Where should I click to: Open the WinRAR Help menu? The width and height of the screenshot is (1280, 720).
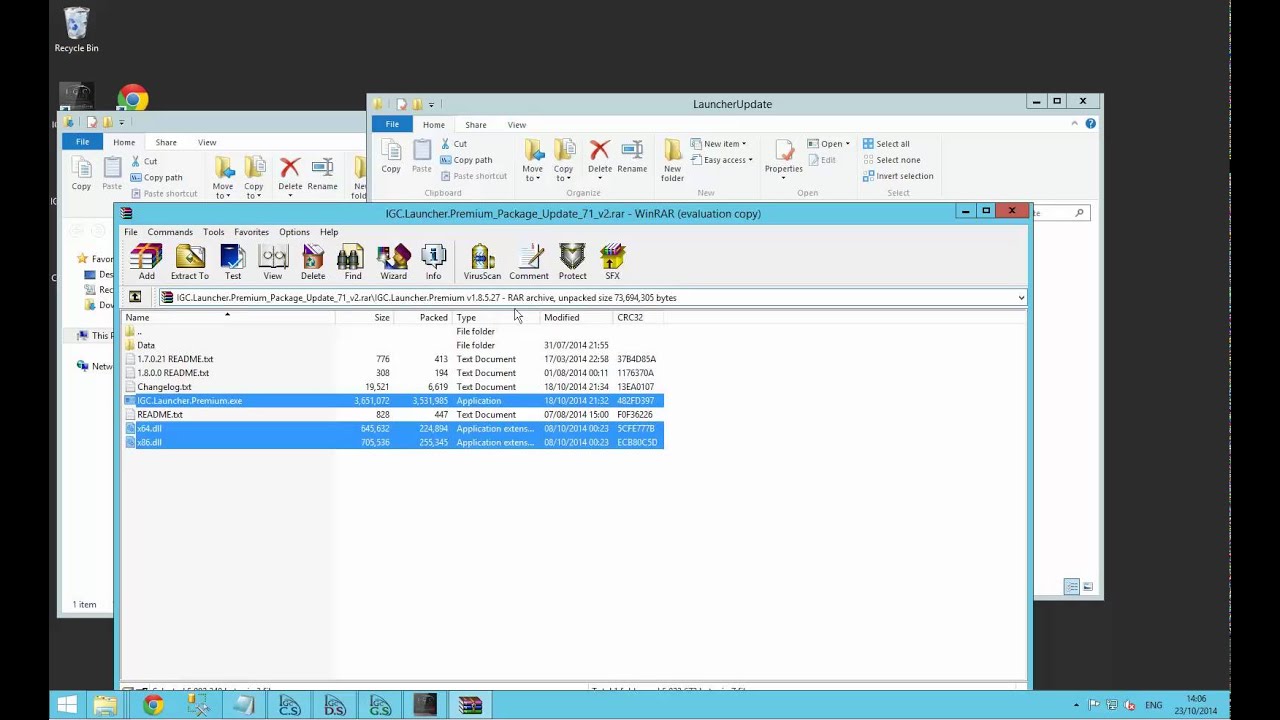pyautogui.click(x=329, y=232)
